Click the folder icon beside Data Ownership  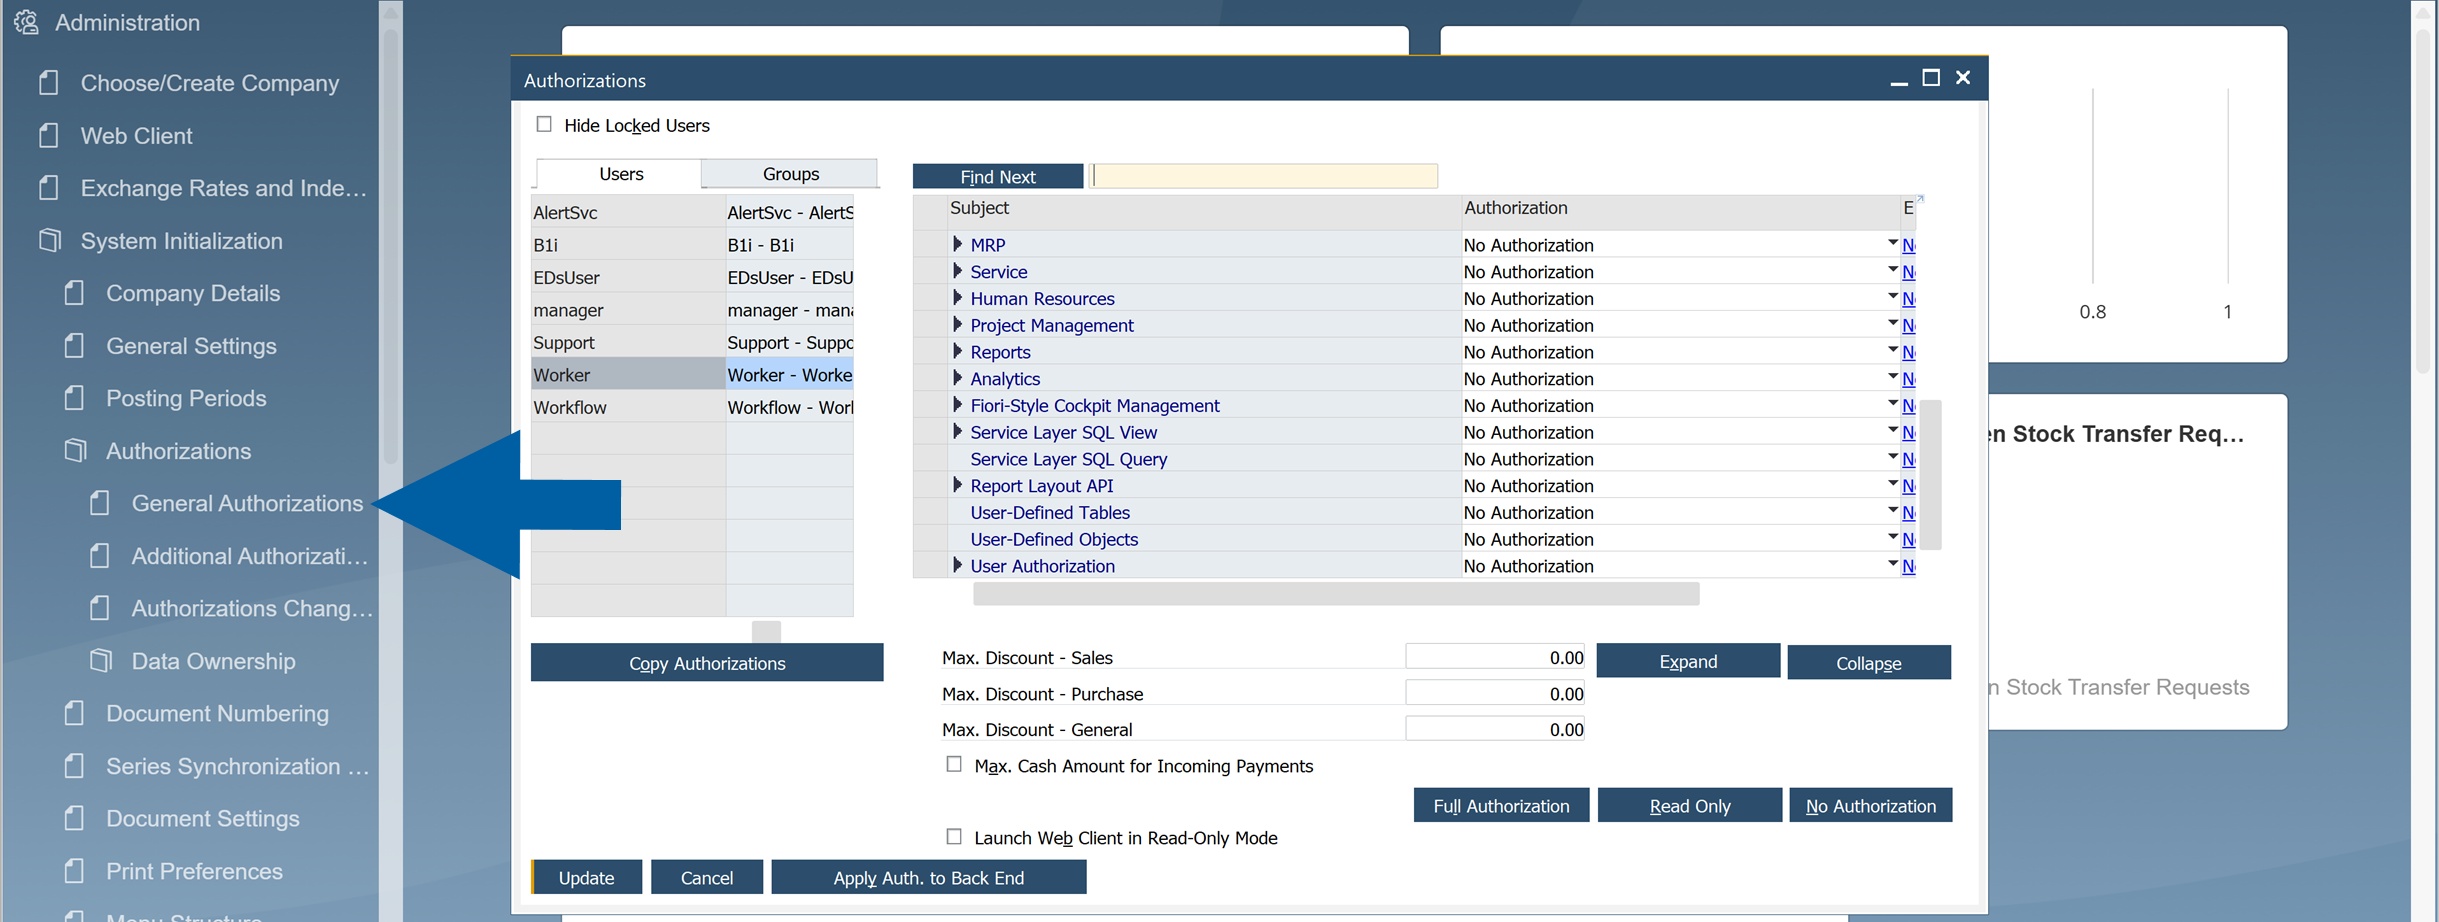coord(99,660)
